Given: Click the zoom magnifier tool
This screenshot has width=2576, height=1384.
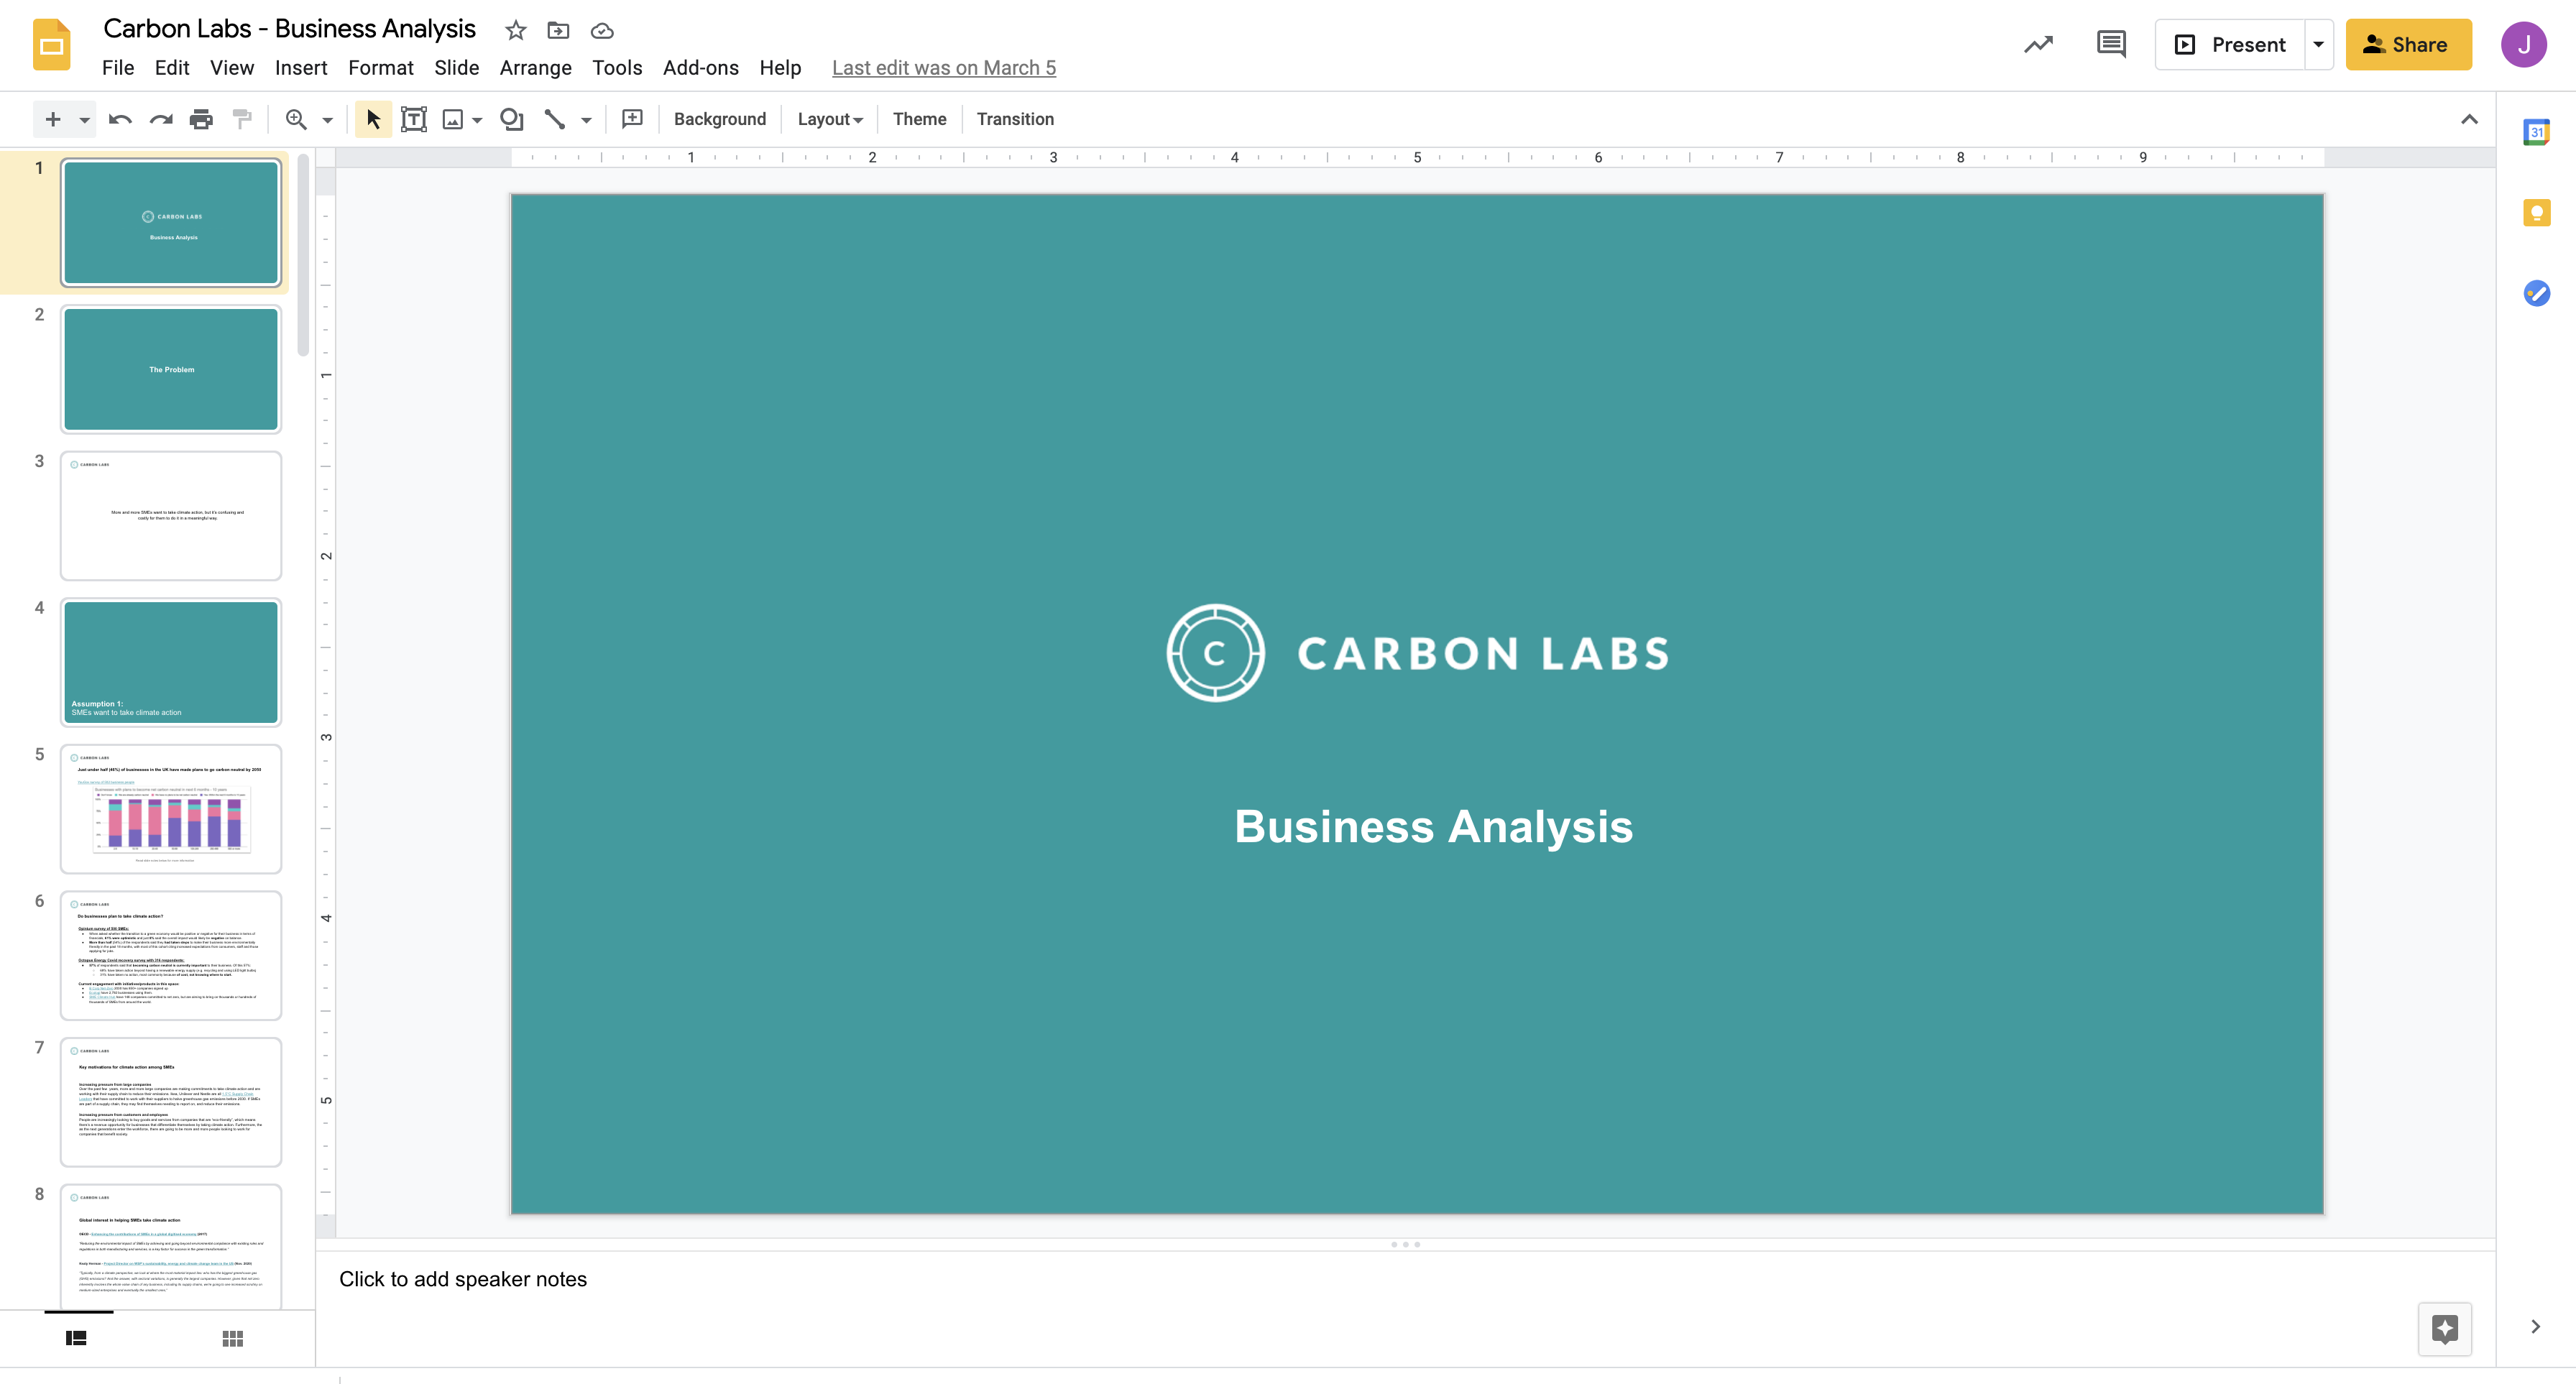Looking at the screenshot, I should pyautogui.click(x=296, y=119).
